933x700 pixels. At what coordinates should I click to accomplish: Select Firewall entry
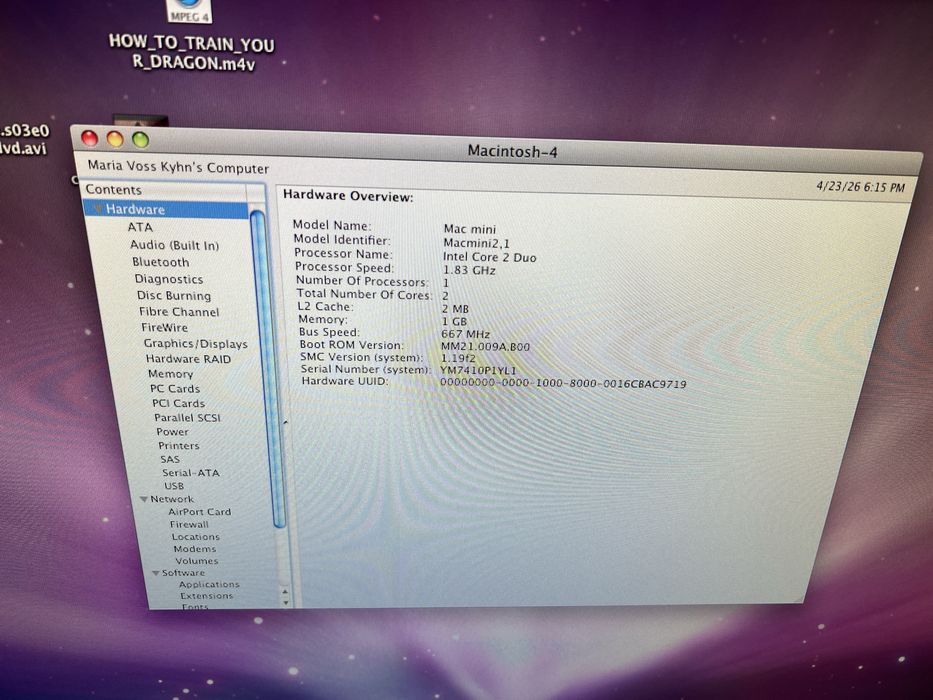[x=189, y=524]
